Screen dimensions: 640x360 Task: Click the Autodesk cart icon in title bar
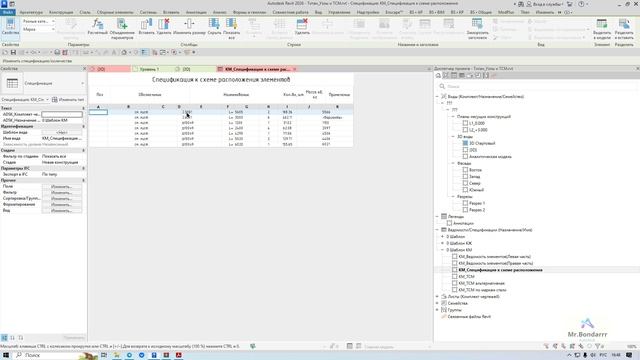(569, 4)
